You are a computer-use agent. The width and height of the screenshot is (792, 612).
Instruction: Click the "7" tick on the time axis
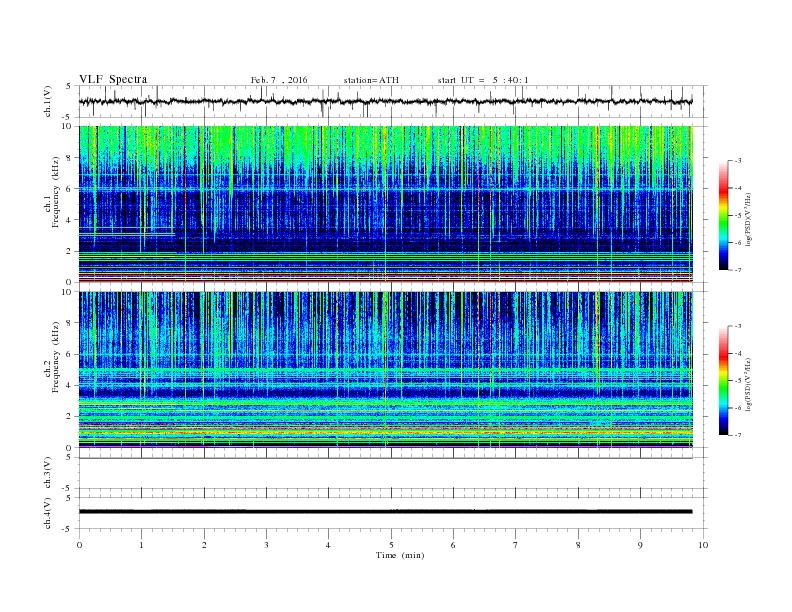pyautogui.click(x=516, y=545)
